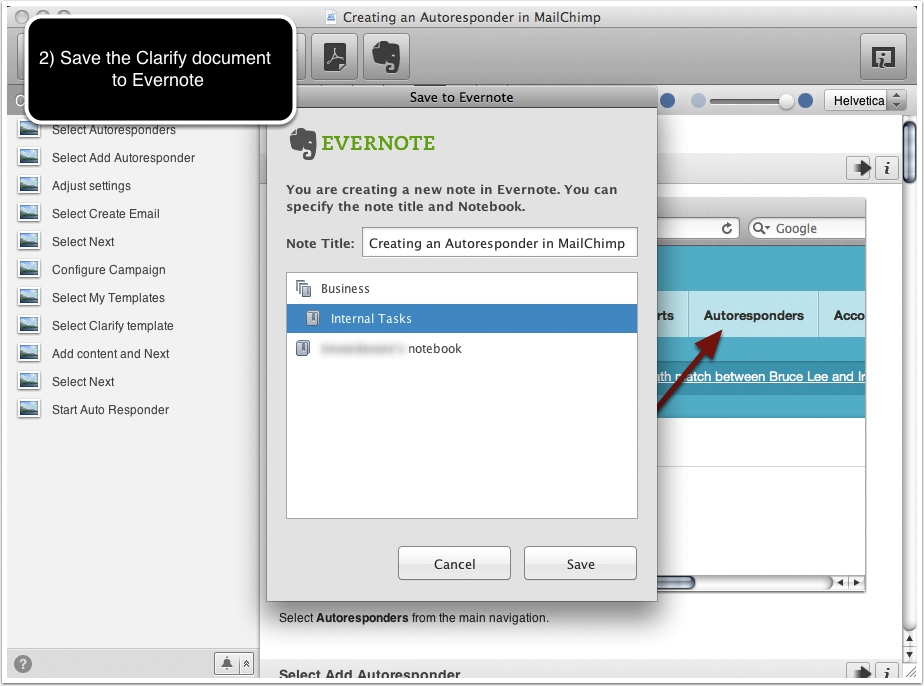Click the font dropdown stepper arrows
The image size is (924, 686).
point(896,101)
